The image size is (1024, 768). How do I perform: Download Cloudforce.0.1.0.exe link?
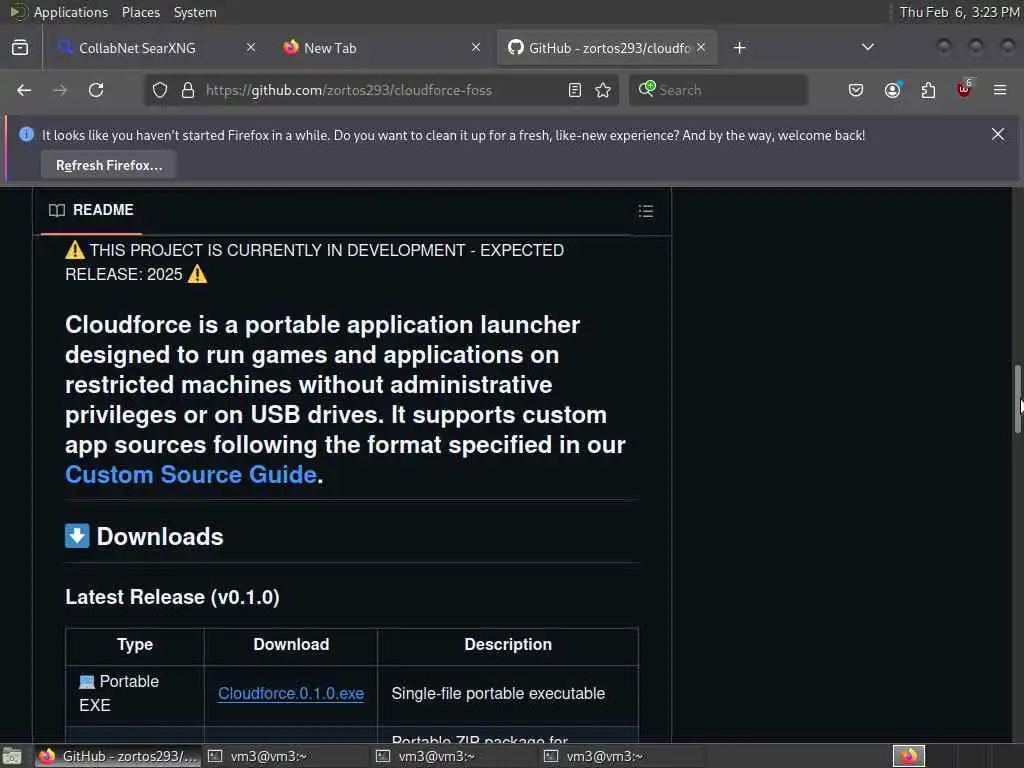291,694
